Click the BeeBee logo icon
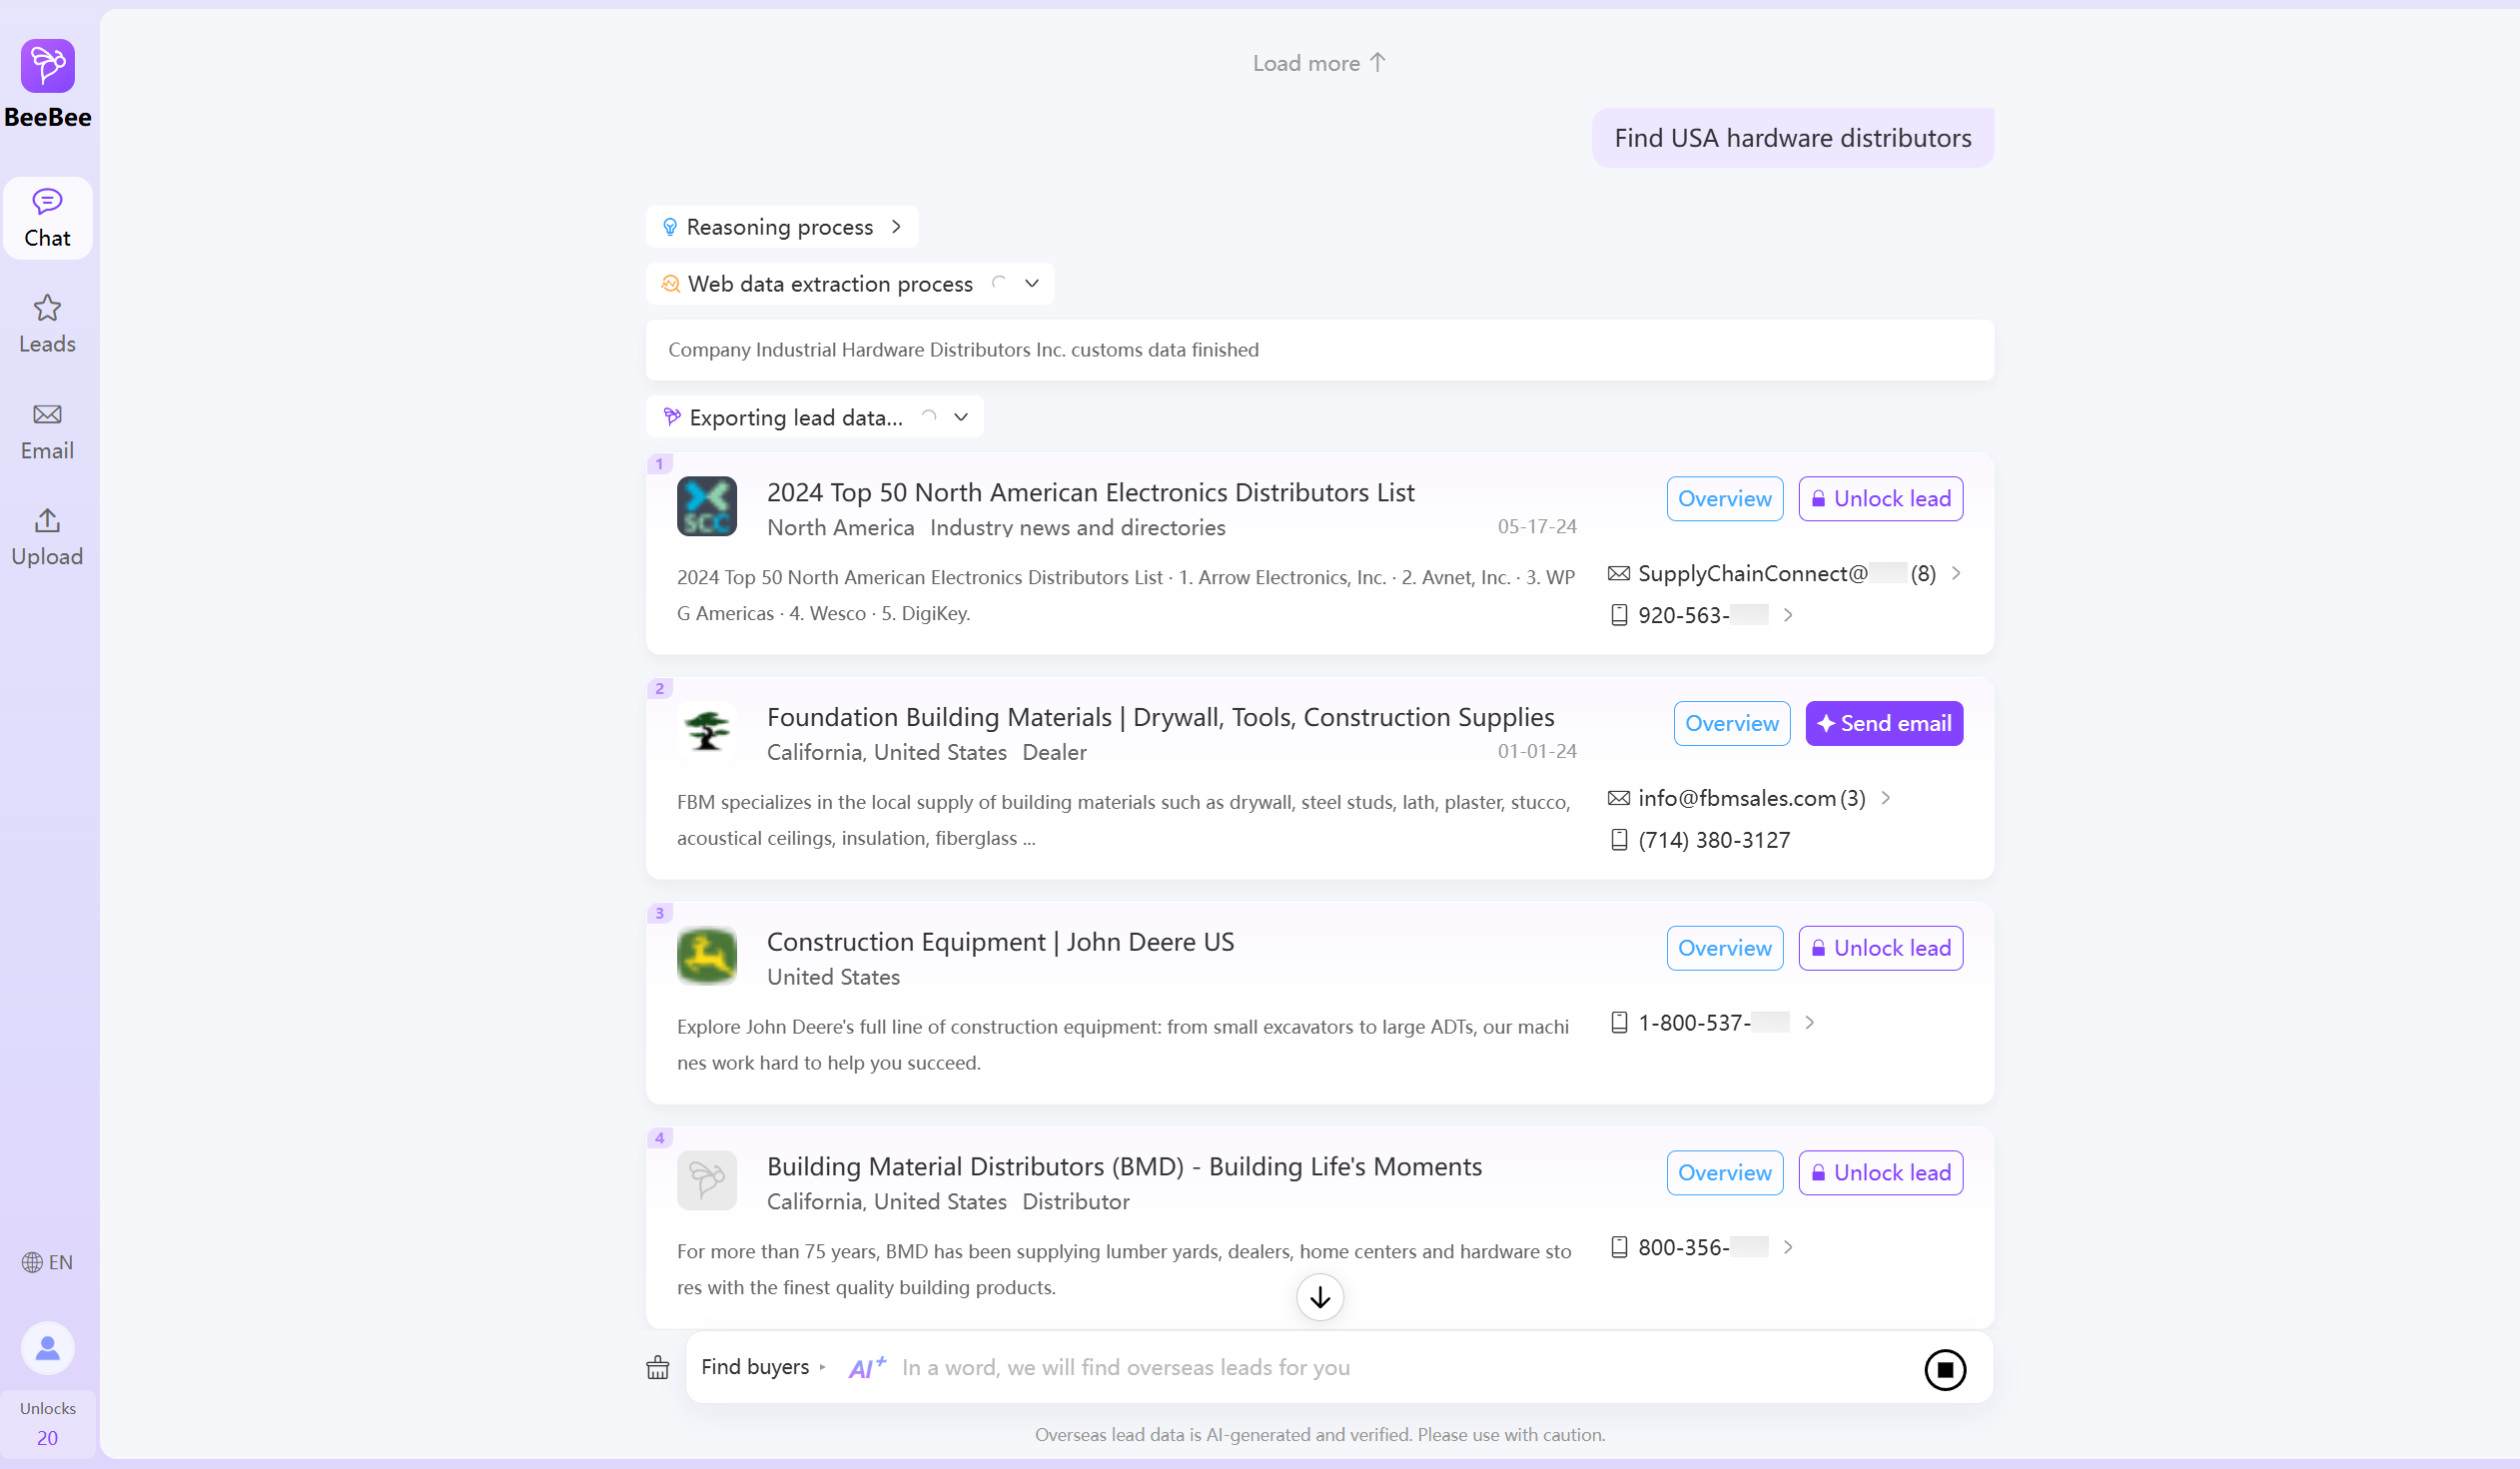The image size is (2520, 1469). click(x=47, y=66)
